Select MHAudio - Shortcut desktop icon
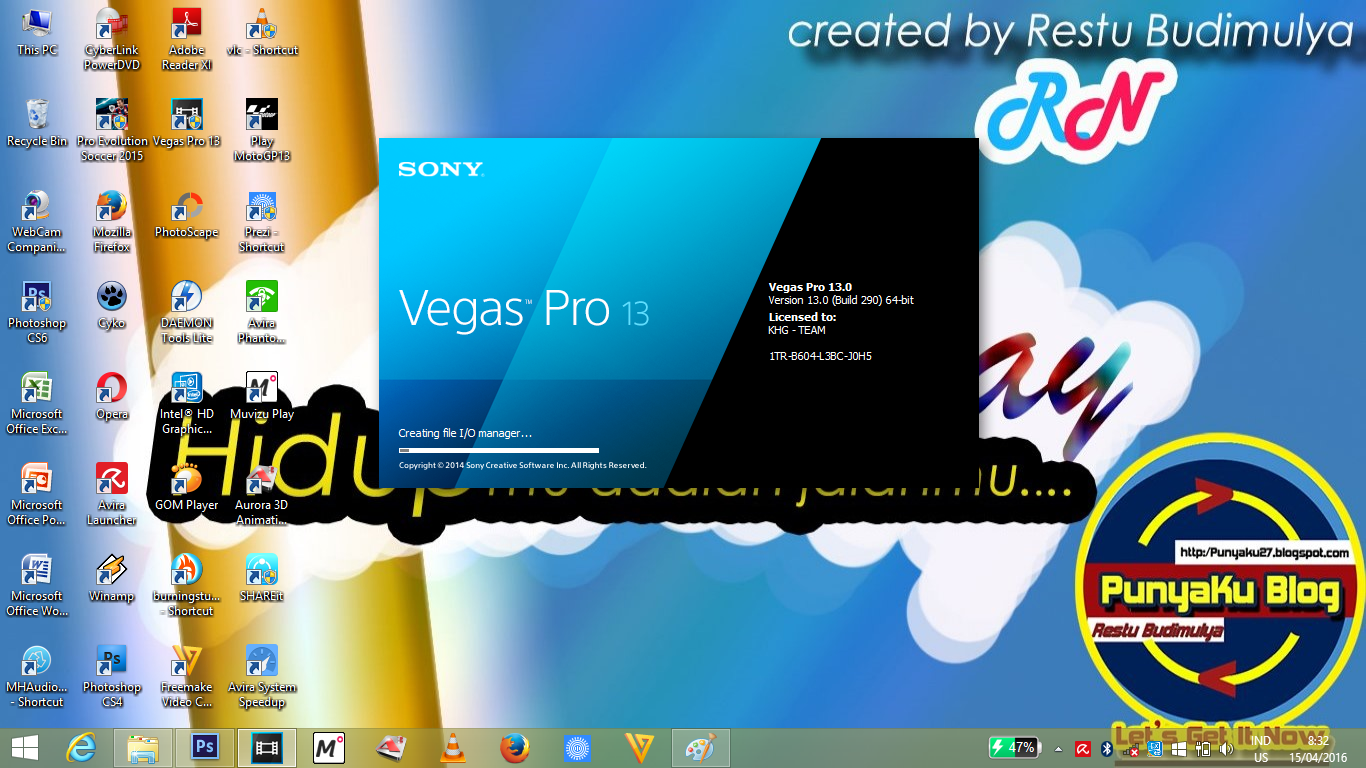Viewport: 1366px width, 768px height. [x=37, y=677]
